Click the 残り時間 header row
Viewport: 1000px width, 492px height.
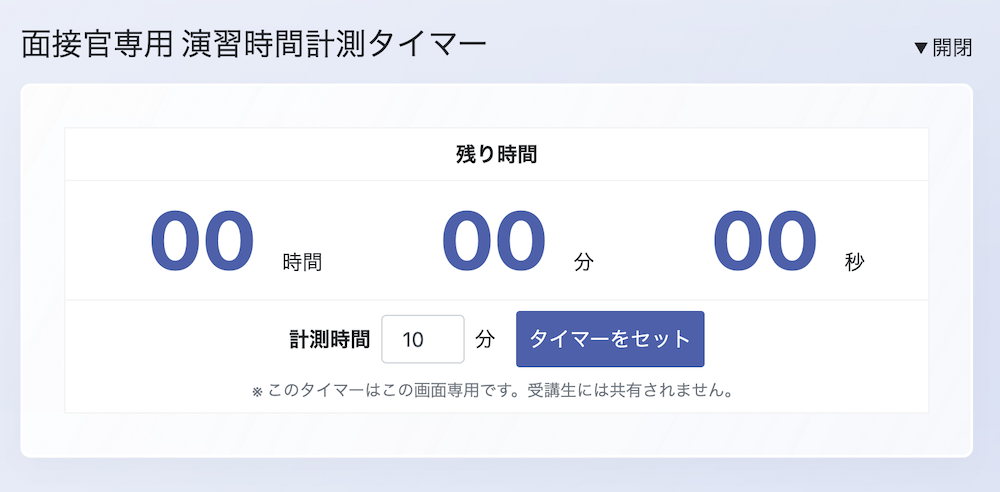coord(496,154)
